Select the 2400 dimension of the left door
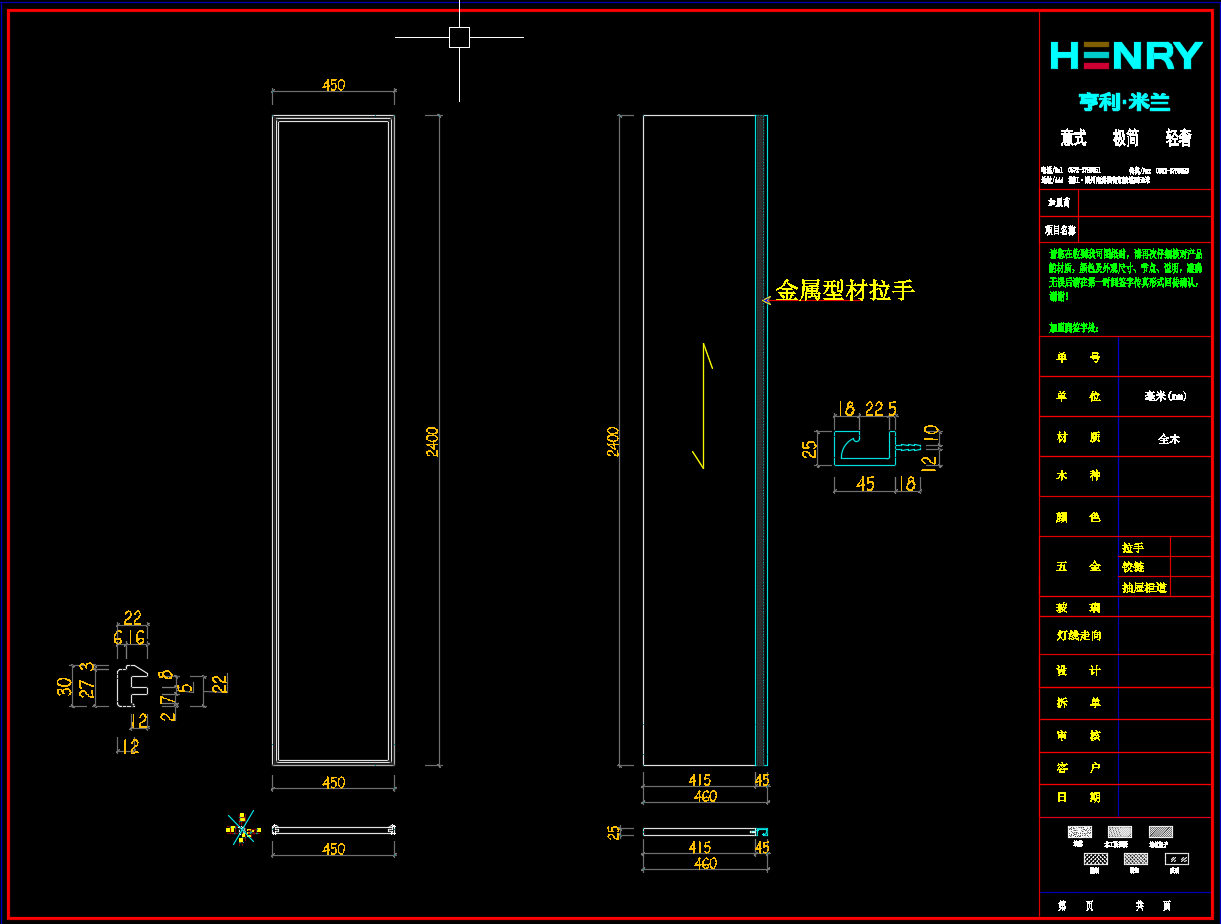Image resolution: width=1221 pixels, height=924 pixels. tap(432, 441)
